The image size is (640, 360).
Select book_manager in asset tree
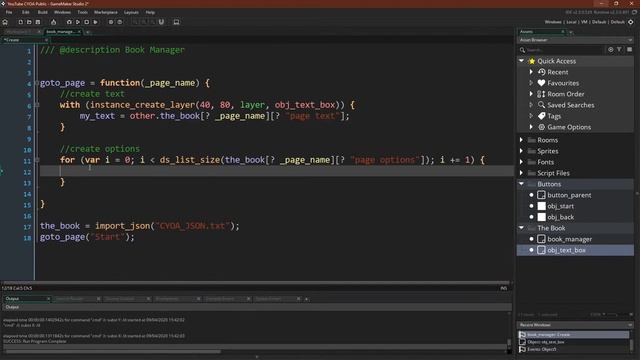(569, 239)
